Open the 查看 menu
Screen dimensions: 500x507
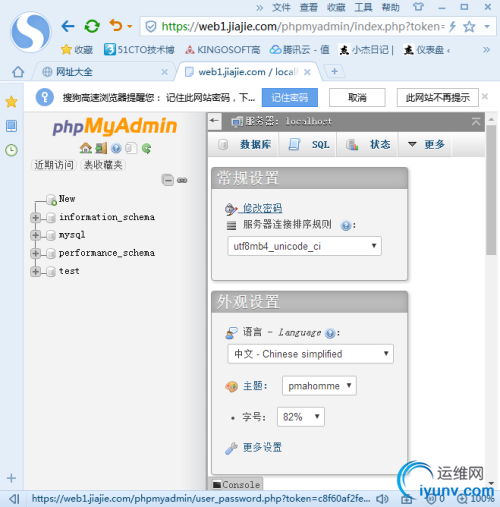(308, 7)
